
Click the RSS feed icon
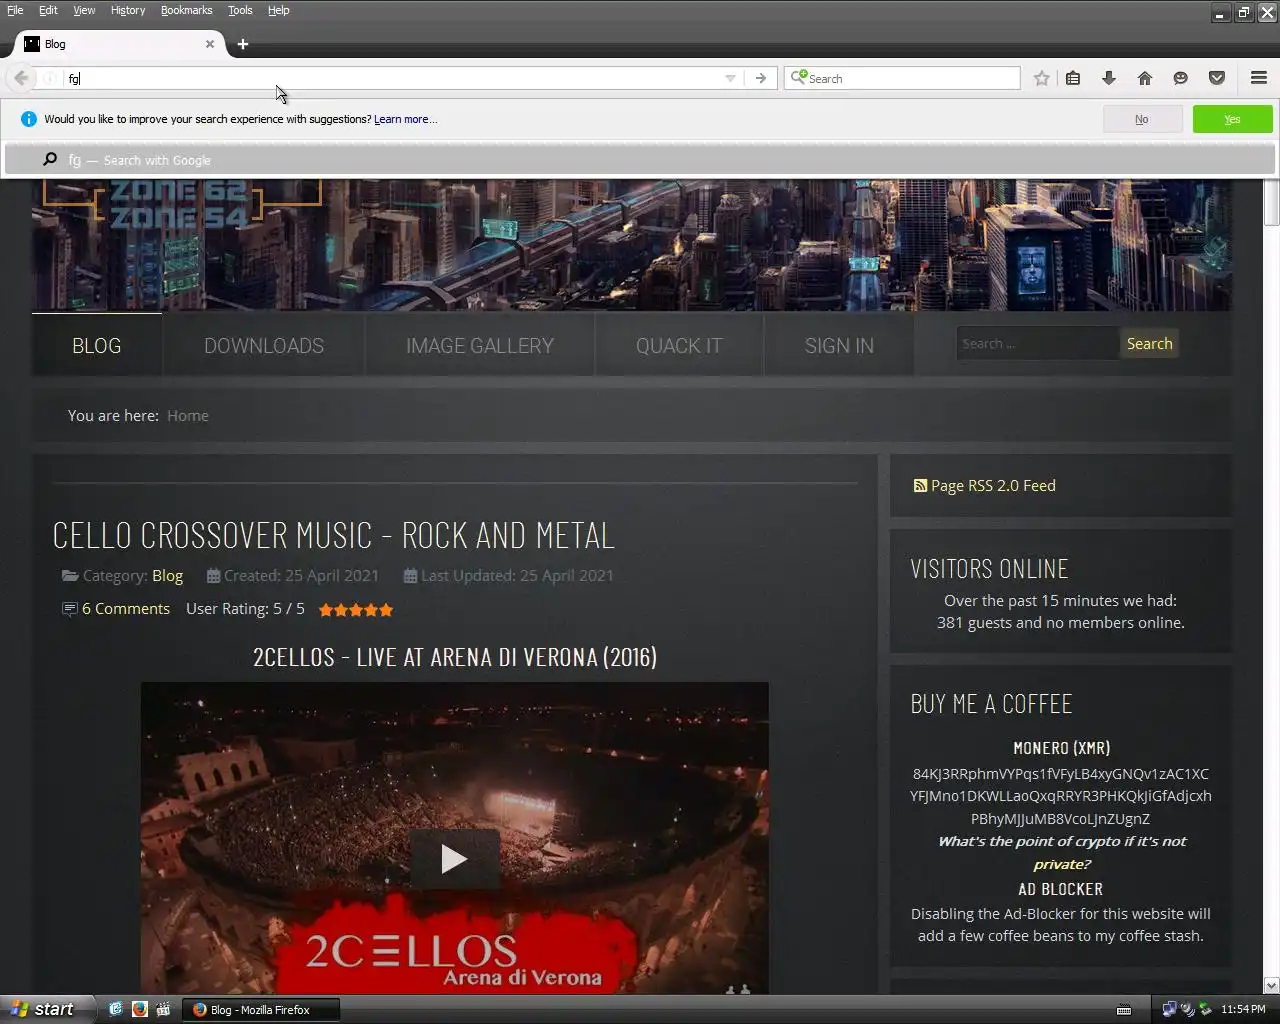(920, 486)
